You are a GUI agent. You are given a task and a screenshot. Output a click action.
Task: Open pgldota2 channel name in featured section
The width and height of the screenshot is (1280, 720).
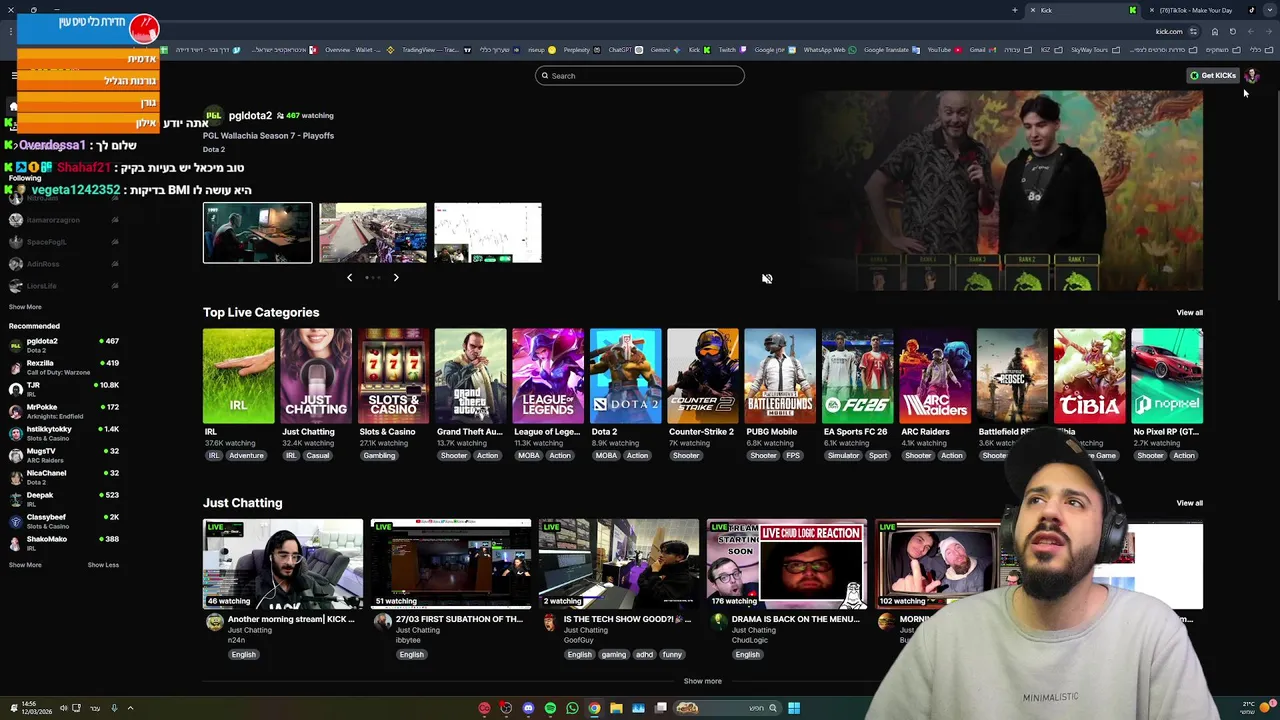[x=250, y=115]
